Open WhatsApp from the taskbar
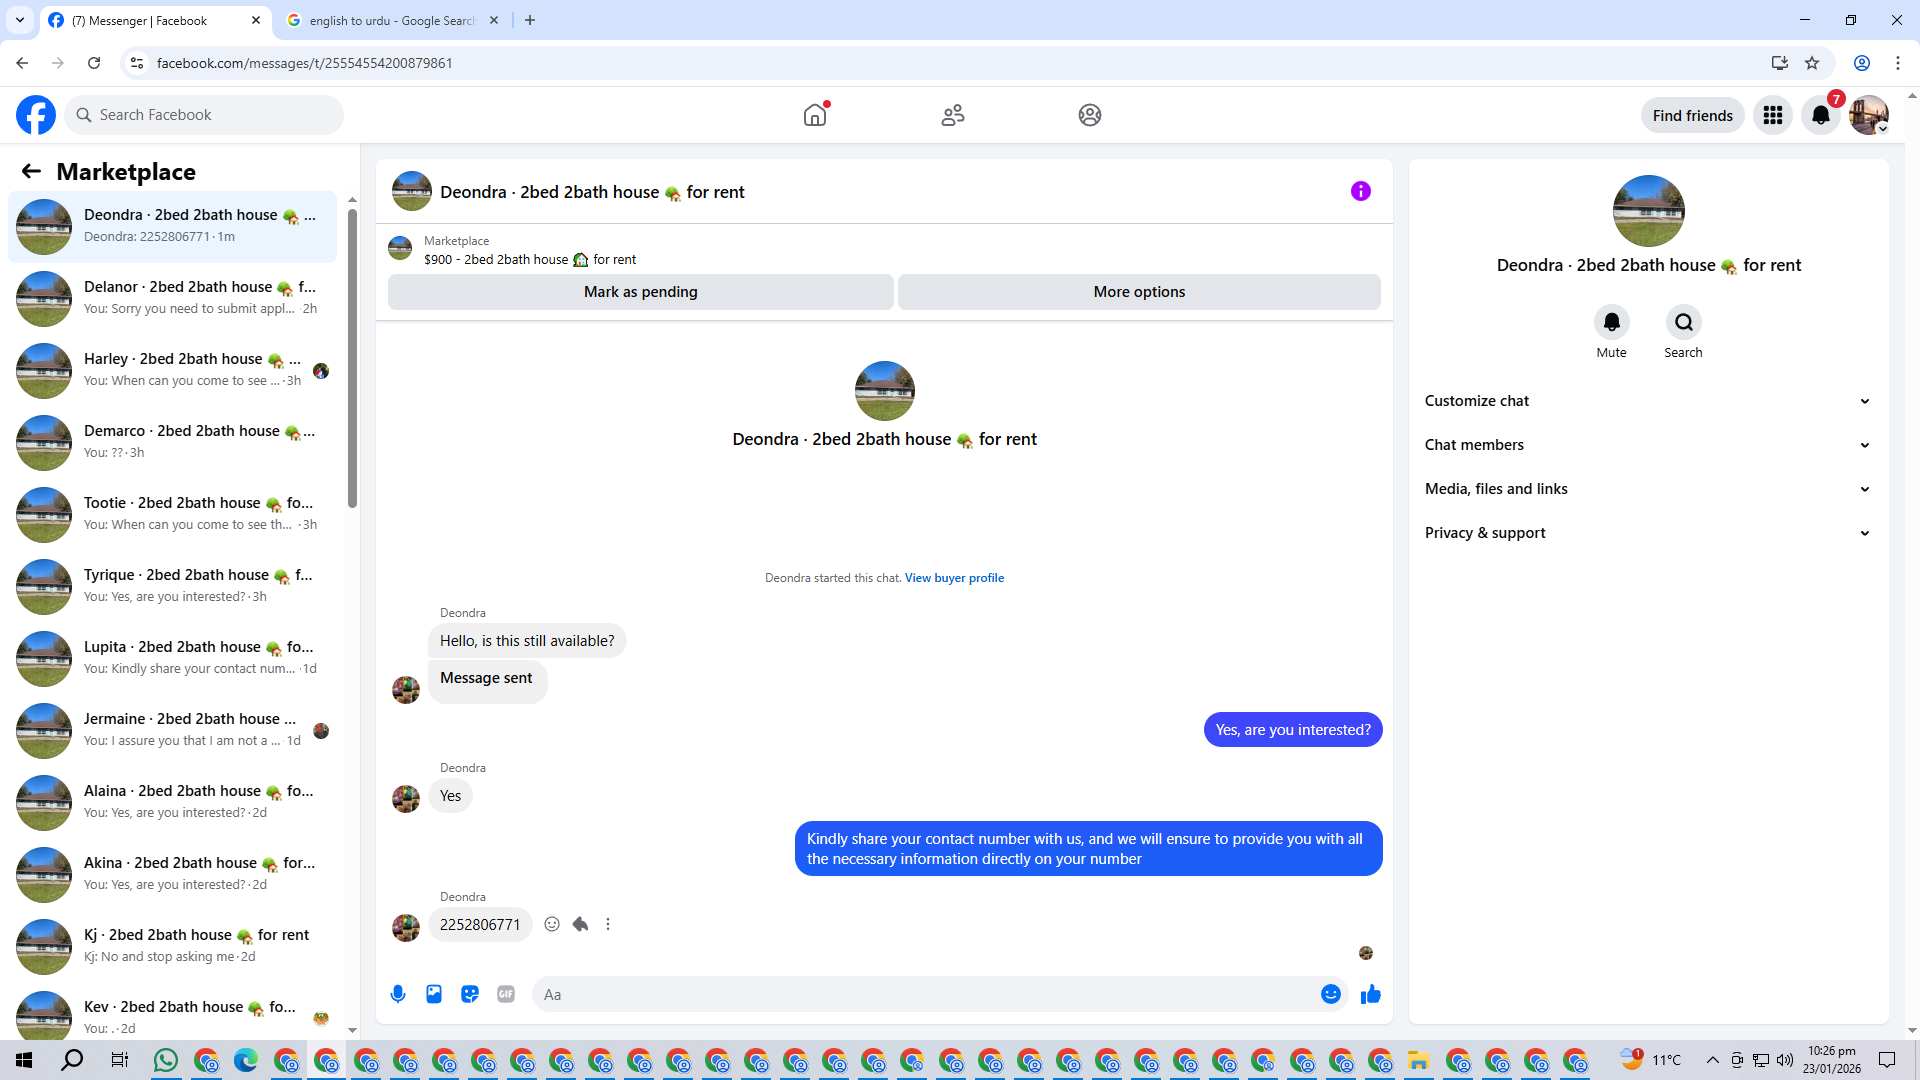 [x=166, y=1060]
